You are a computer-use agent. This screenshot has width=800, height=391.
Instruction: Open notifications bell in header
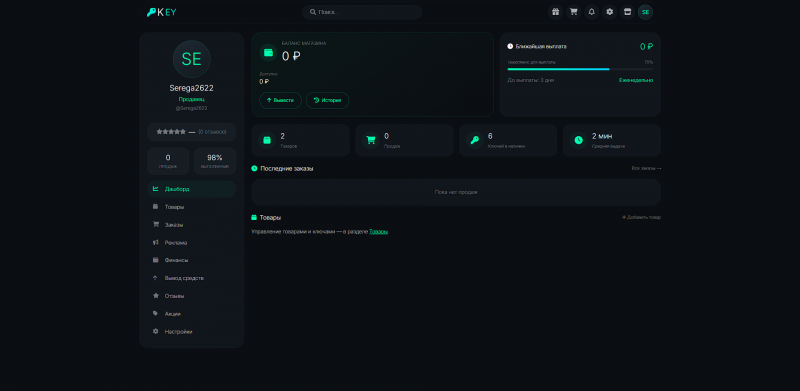click(591, 12)
